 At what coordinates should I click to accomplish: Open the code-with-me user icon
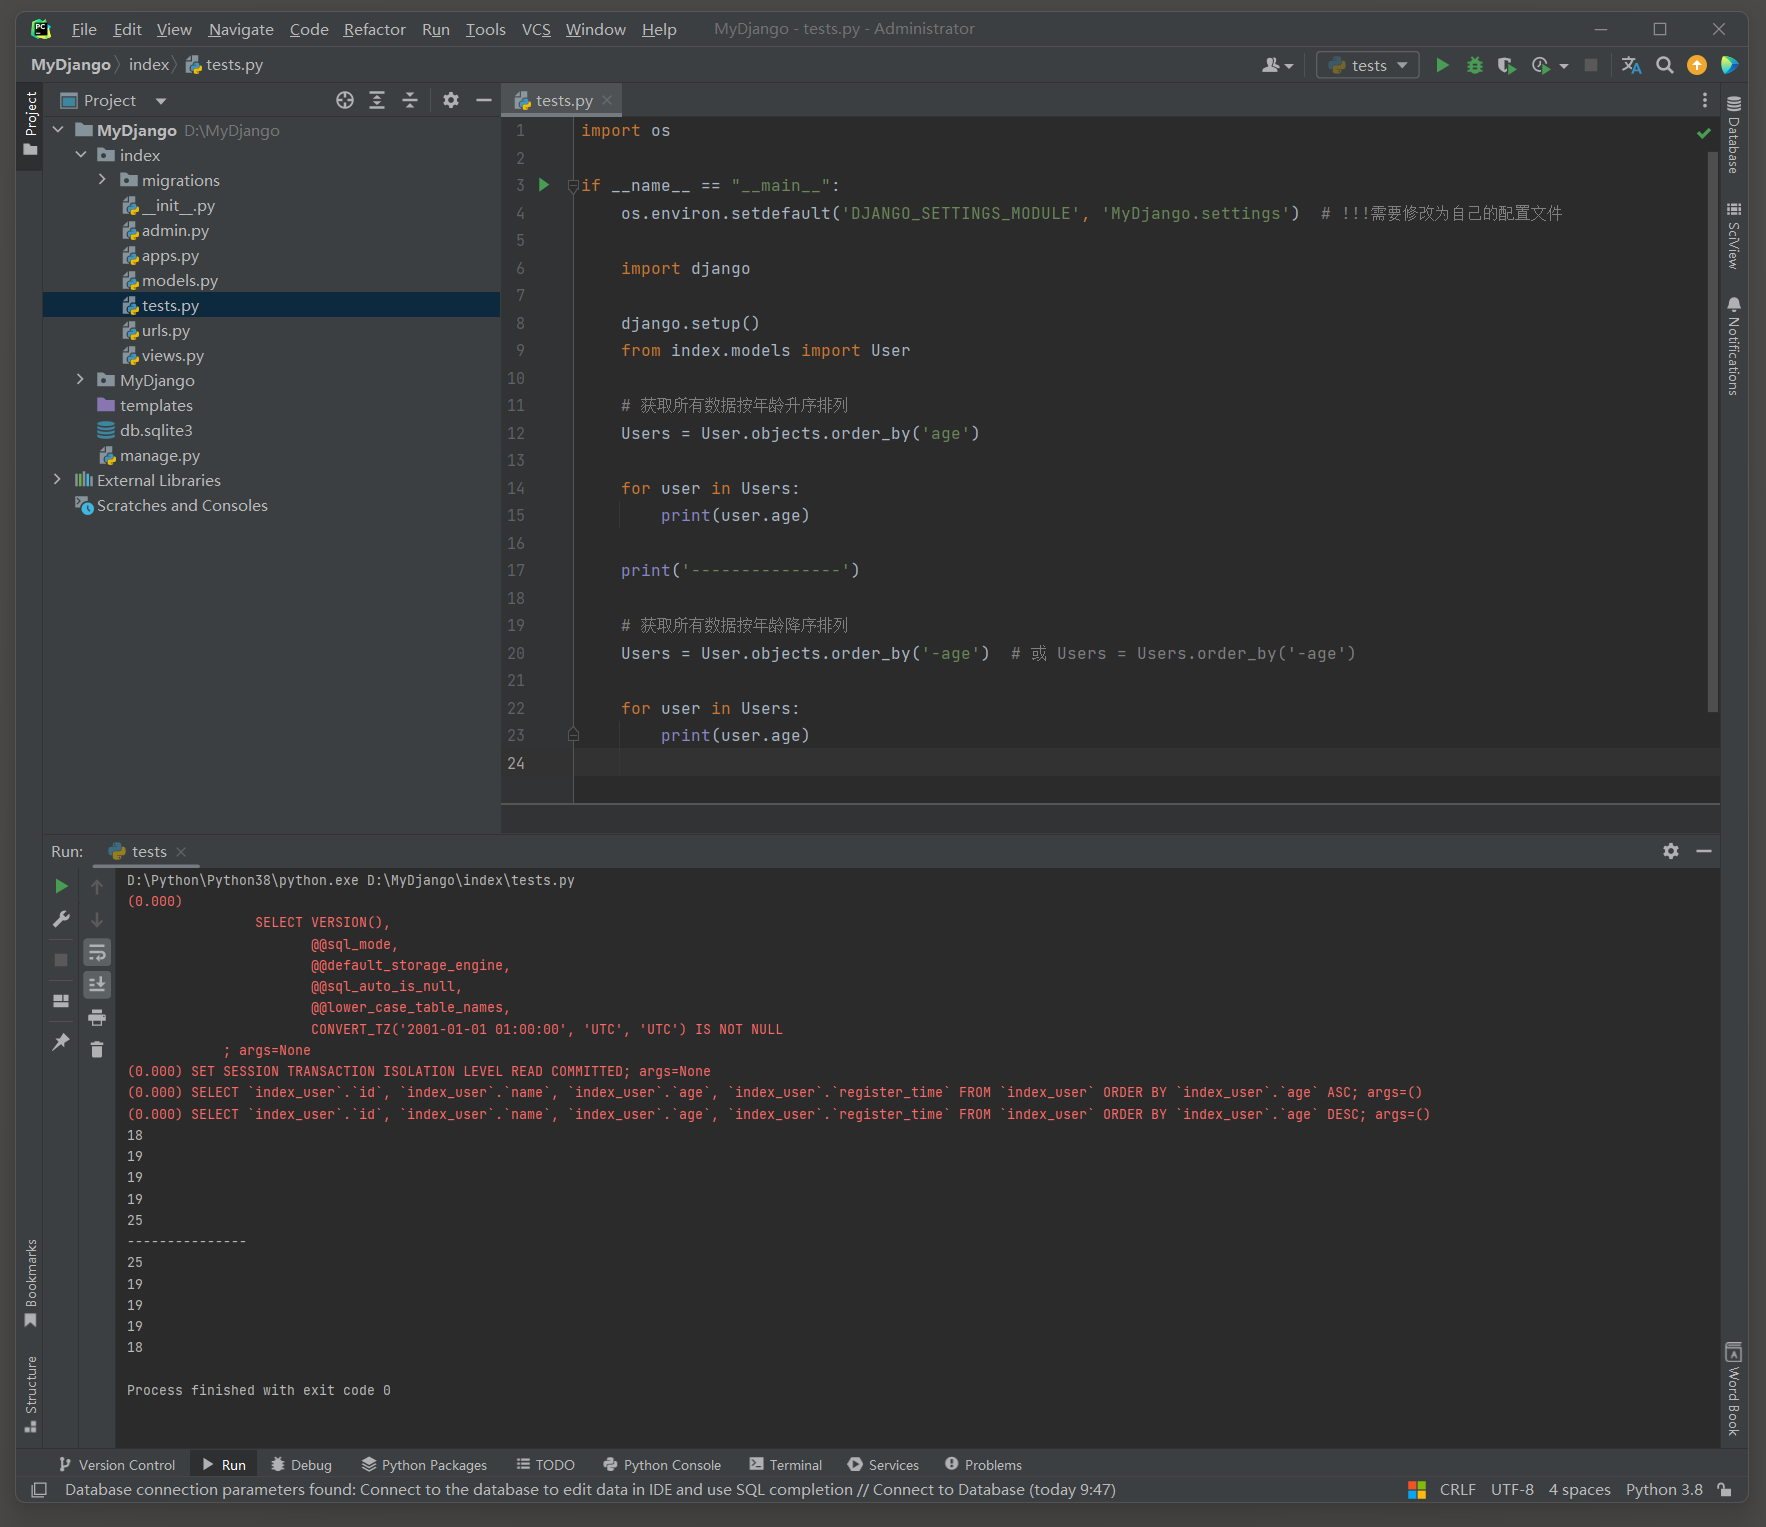click(1277, 65)
